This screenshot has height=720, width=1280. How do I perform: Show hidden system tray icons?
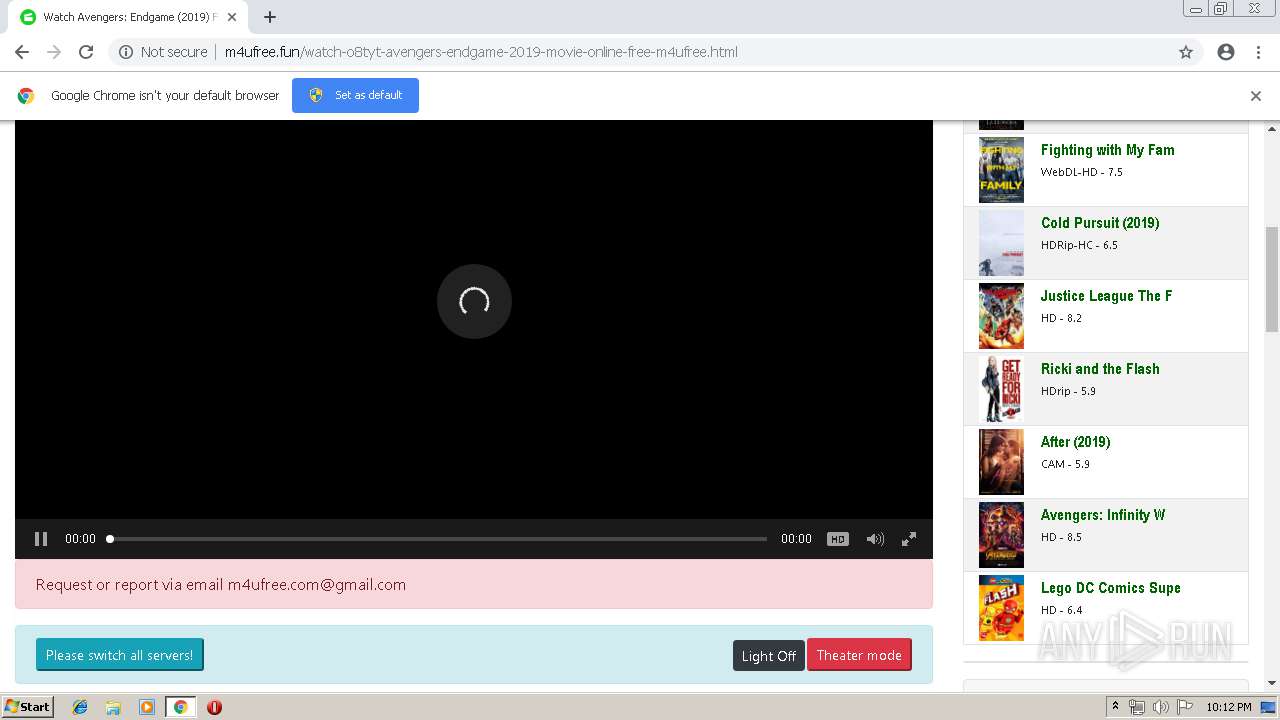click(1115, 707)
